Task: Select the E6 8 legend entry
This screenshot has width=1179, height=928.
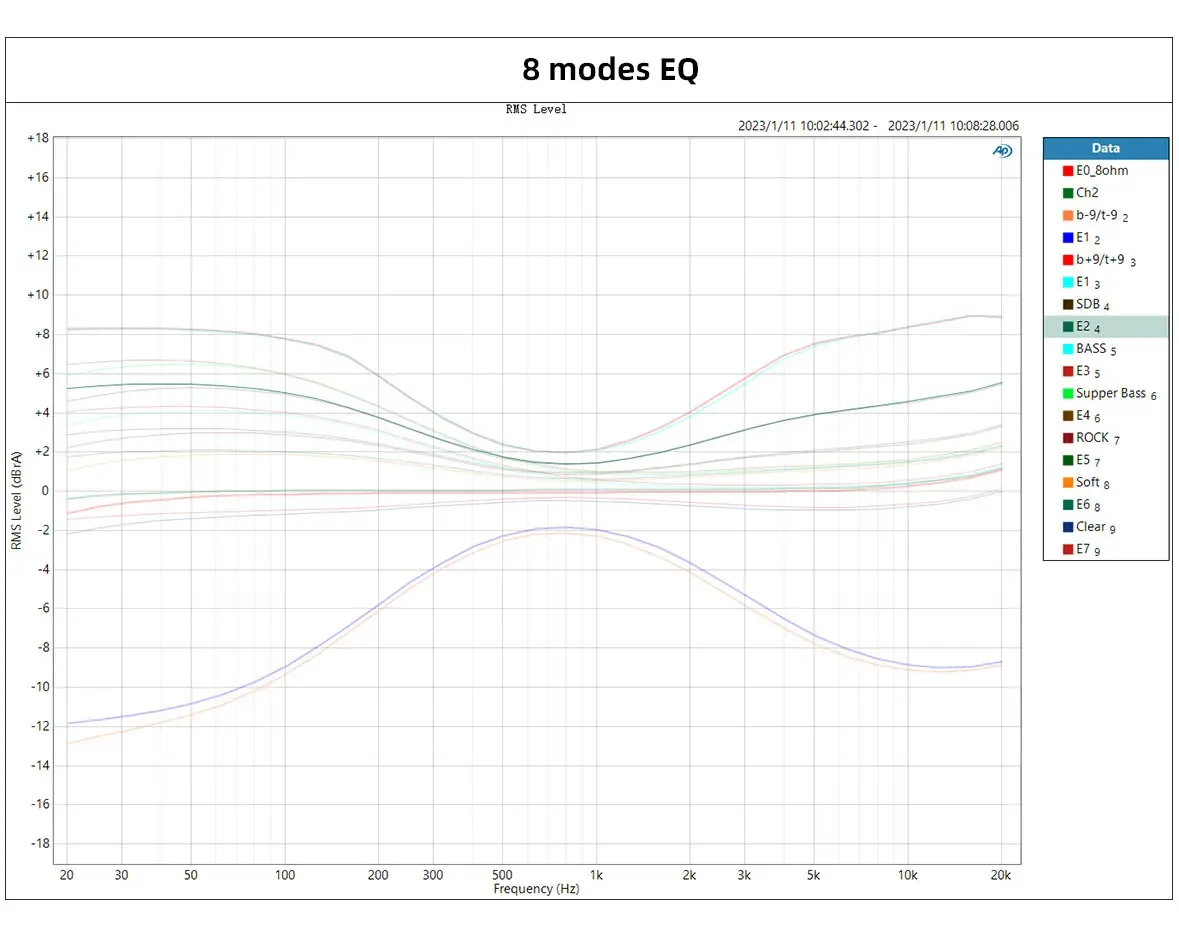Action: pos(1081,505)
